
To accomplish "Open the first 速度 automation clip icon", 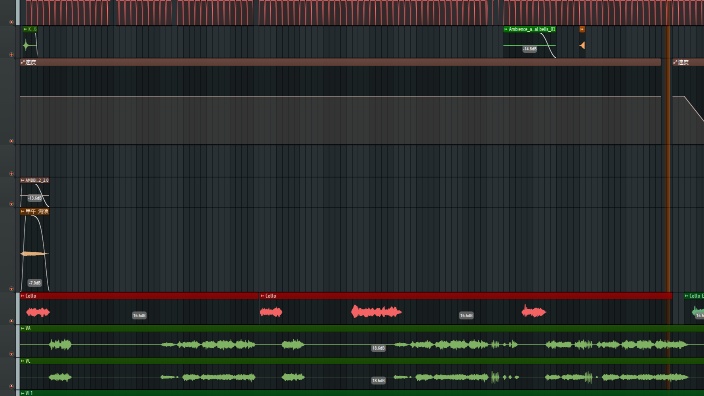I will pos(23,62).
